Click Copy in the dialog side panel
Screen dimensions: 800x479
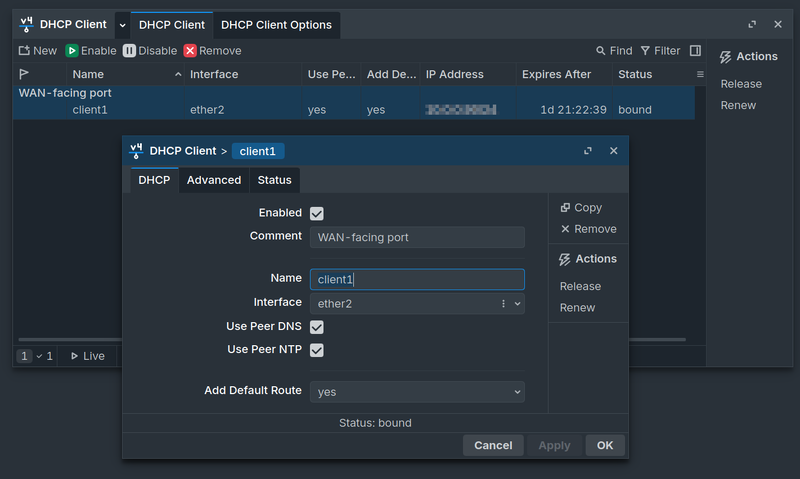(581, 208)
